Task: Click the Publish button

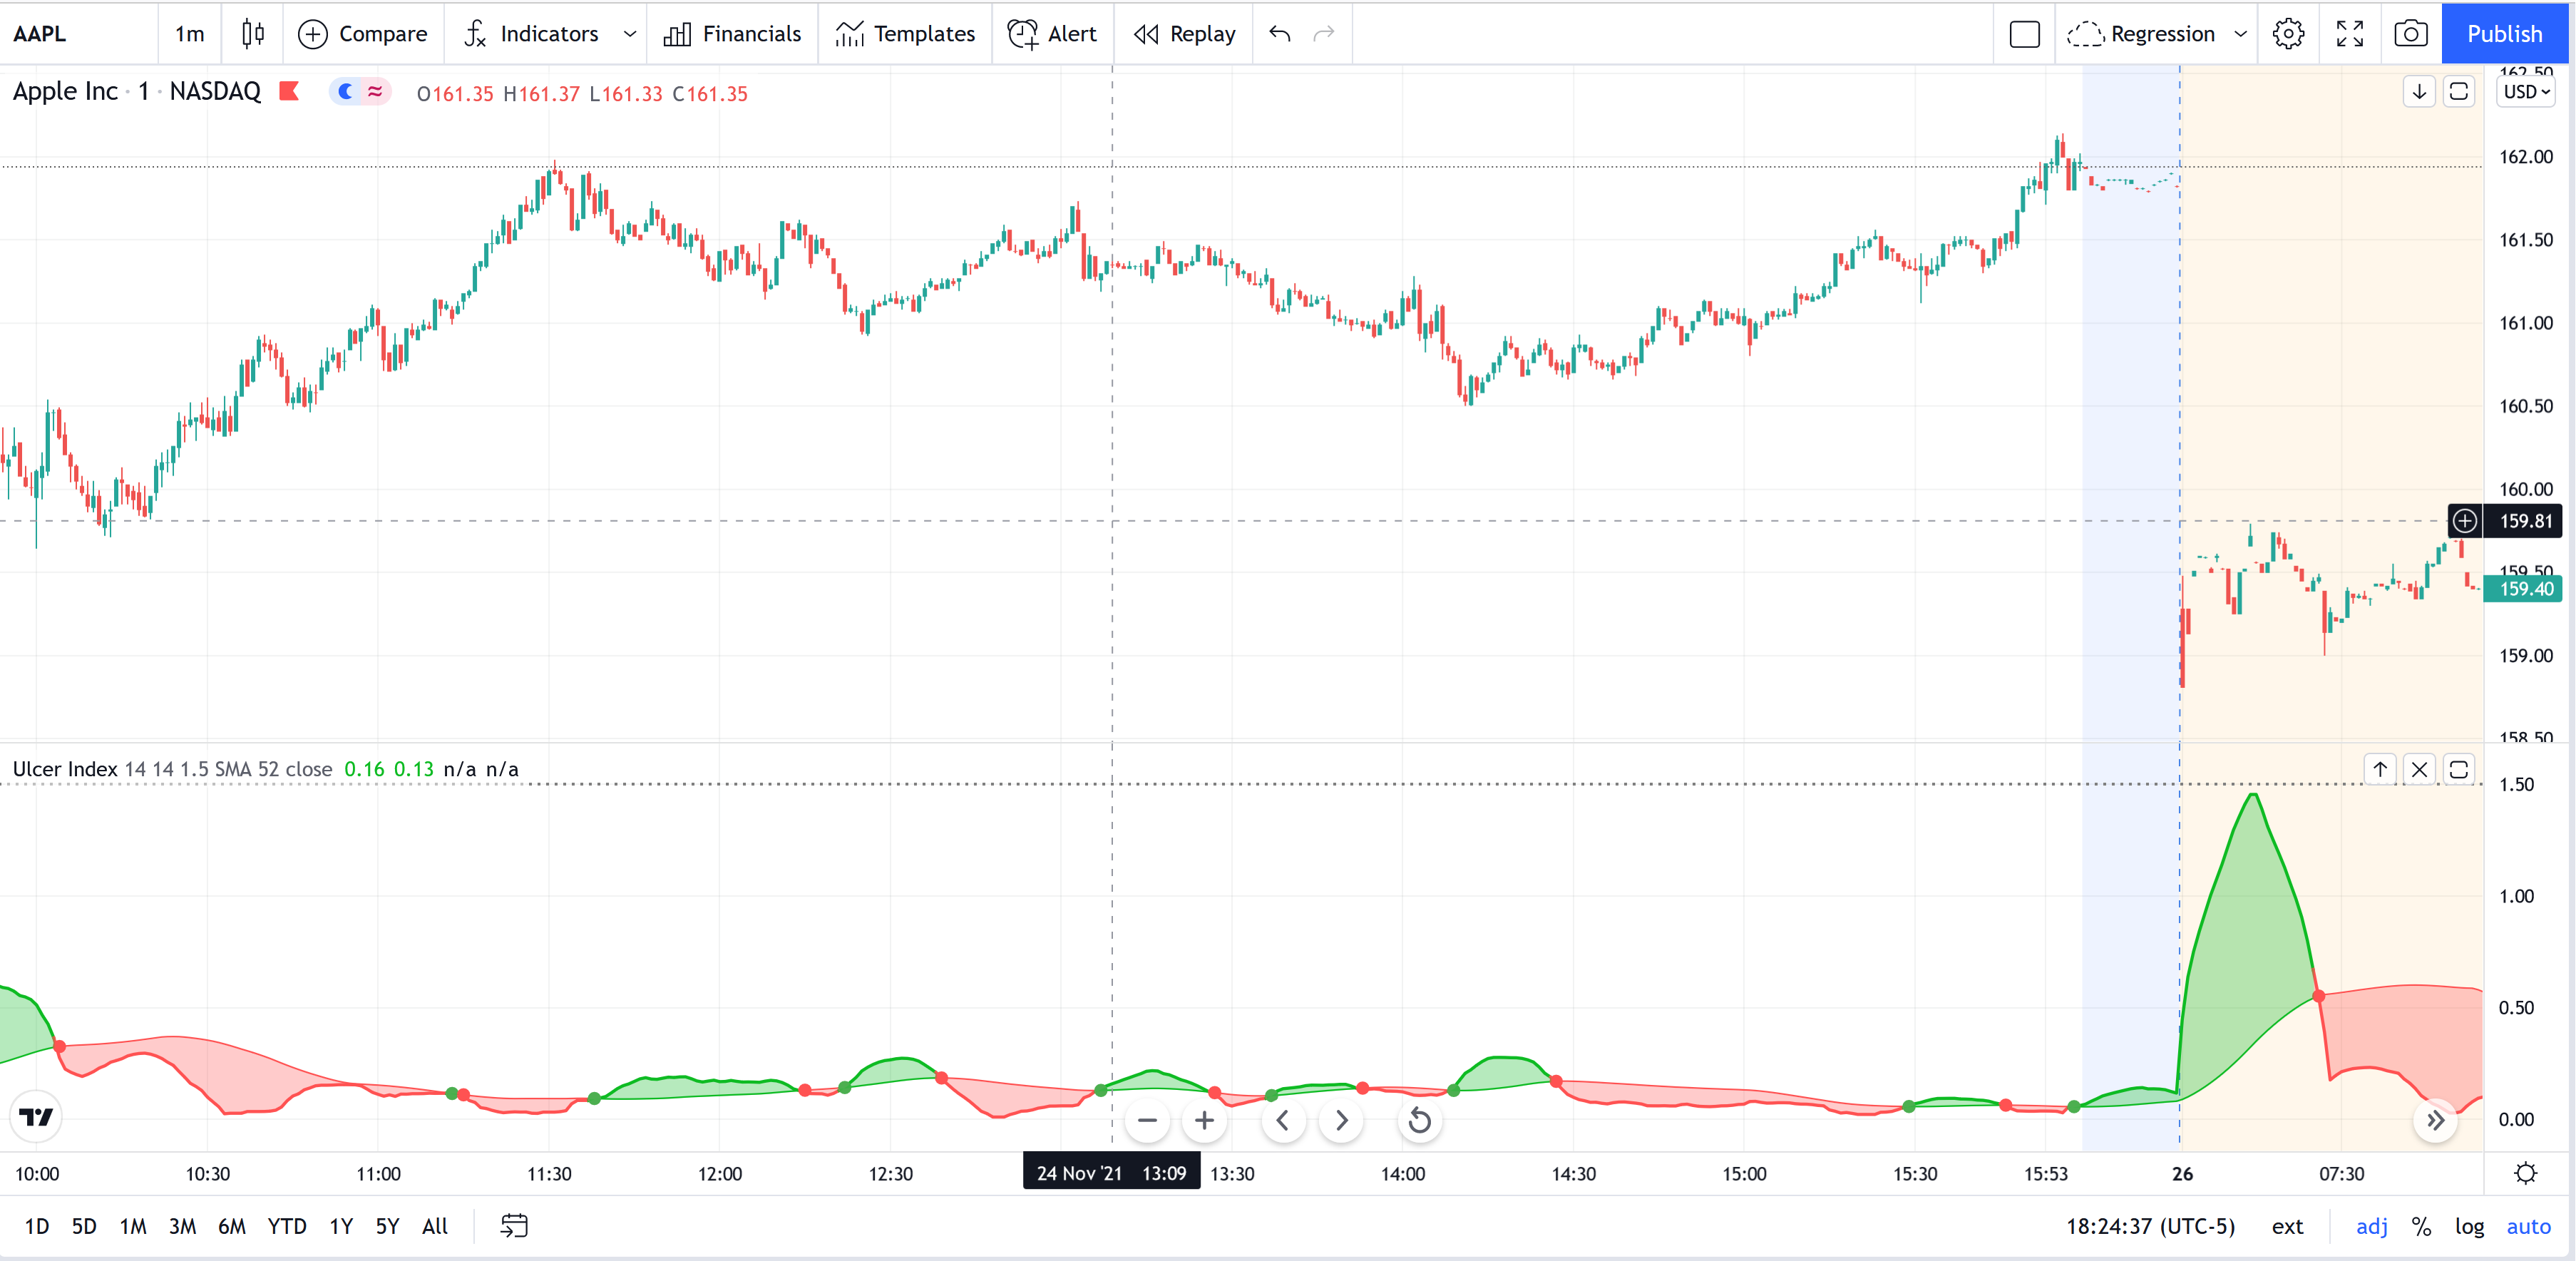Action: 2504,34
